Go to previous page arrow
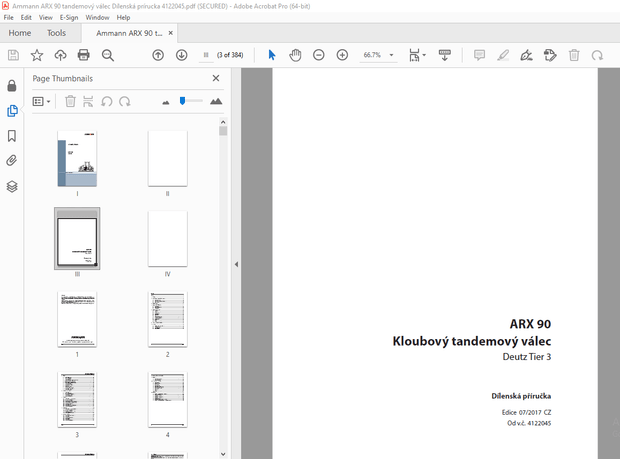The width and height of the screenshot is (620, 459). click(x=158, y=55)
